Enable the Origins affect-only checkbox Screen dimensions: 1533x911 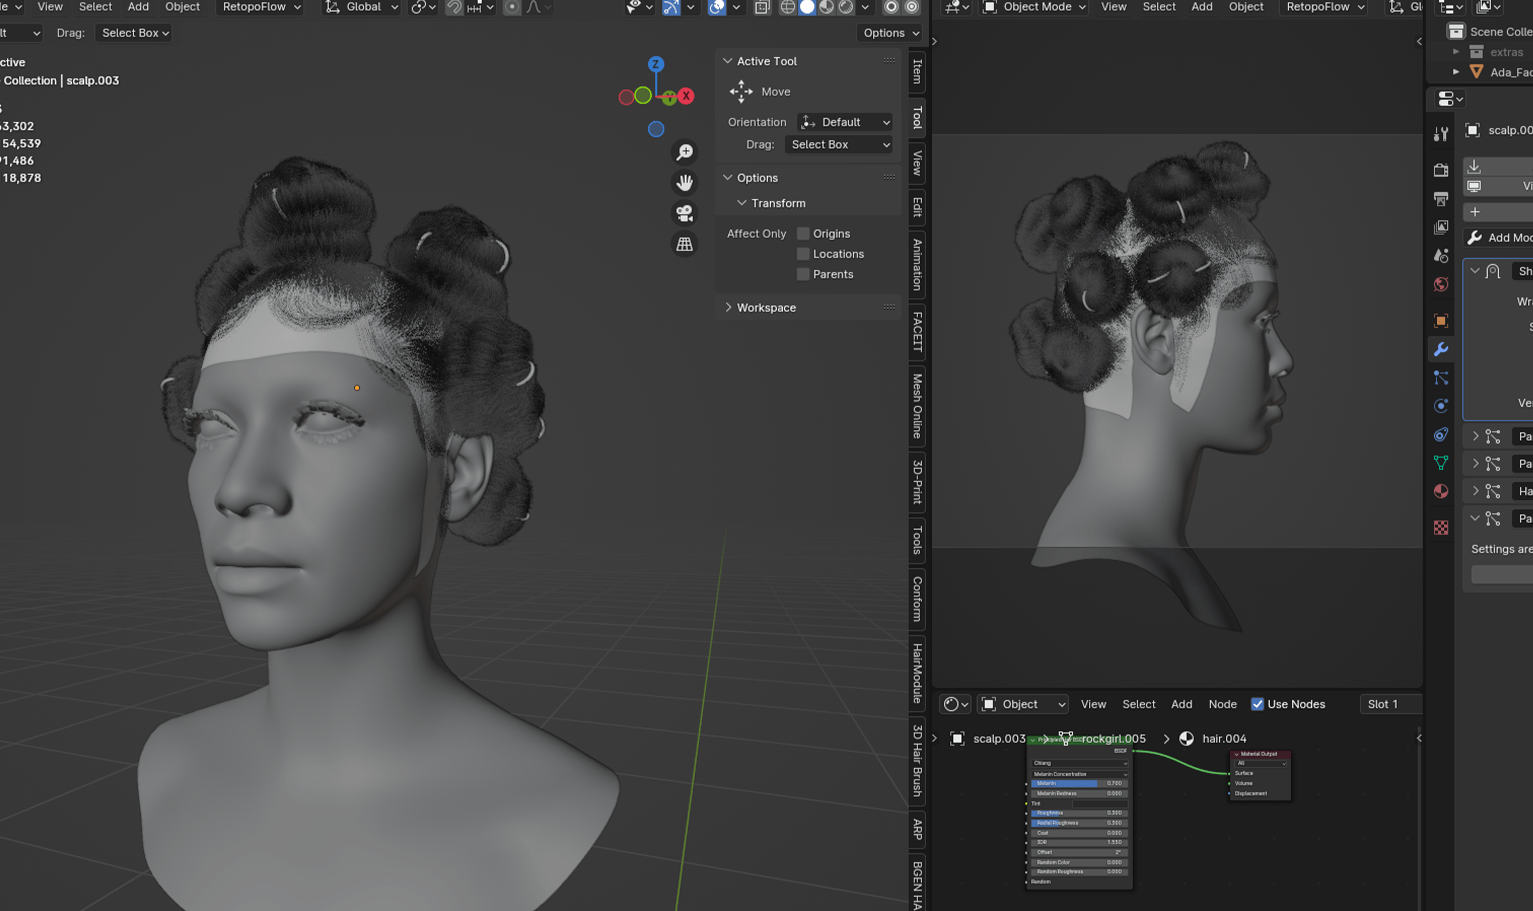click(x=803, y=234)
